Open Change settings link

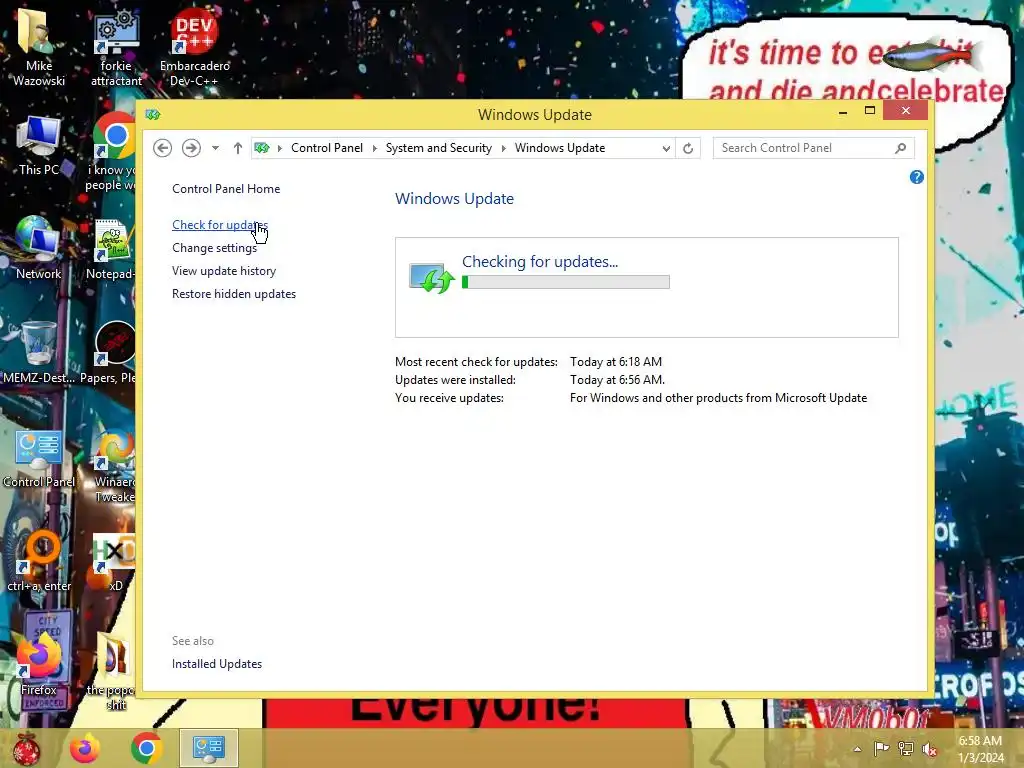coord(214,248)
